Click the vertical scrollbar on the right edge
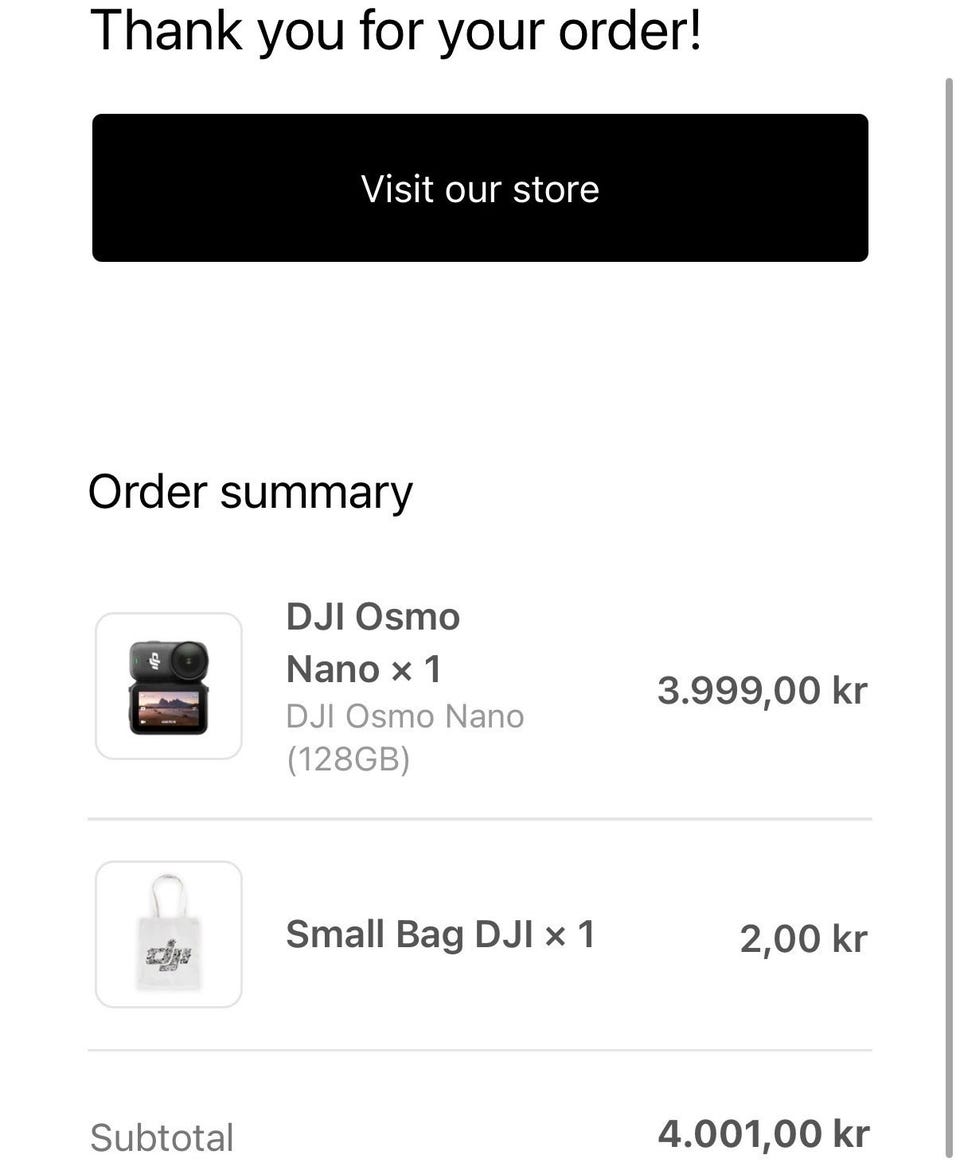The height and width of the screenshot is (1174, 960). [x=950, y=621]
